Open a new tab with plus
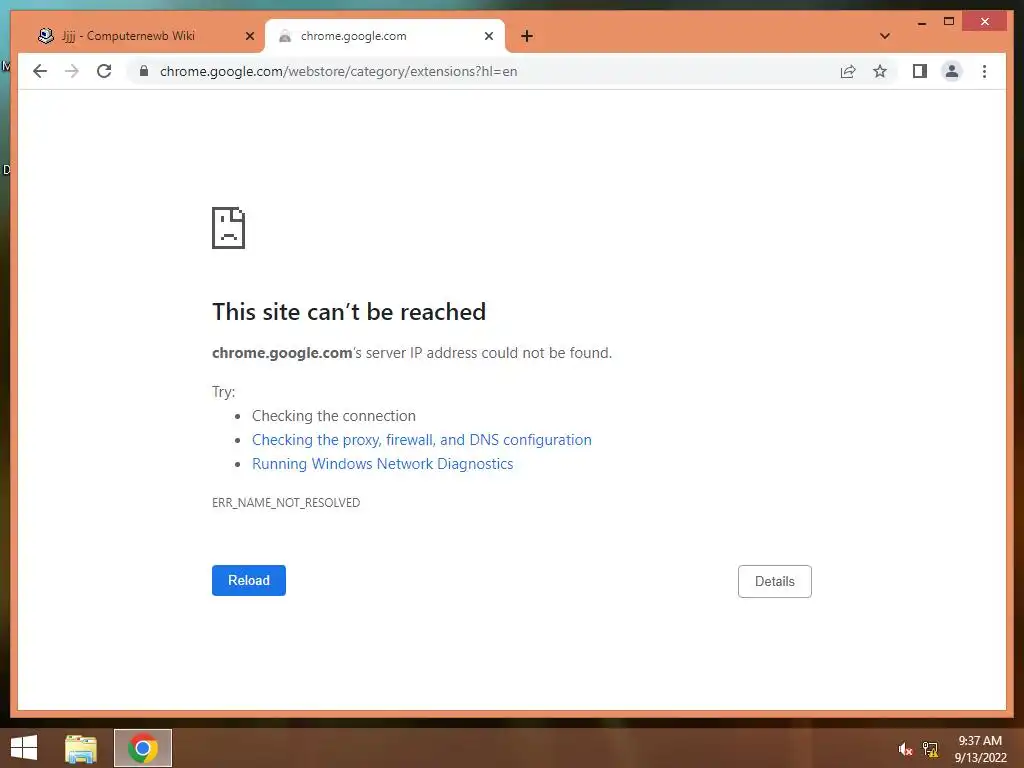This screenshot has width=1024, height=768. click(x=527, y=36)
